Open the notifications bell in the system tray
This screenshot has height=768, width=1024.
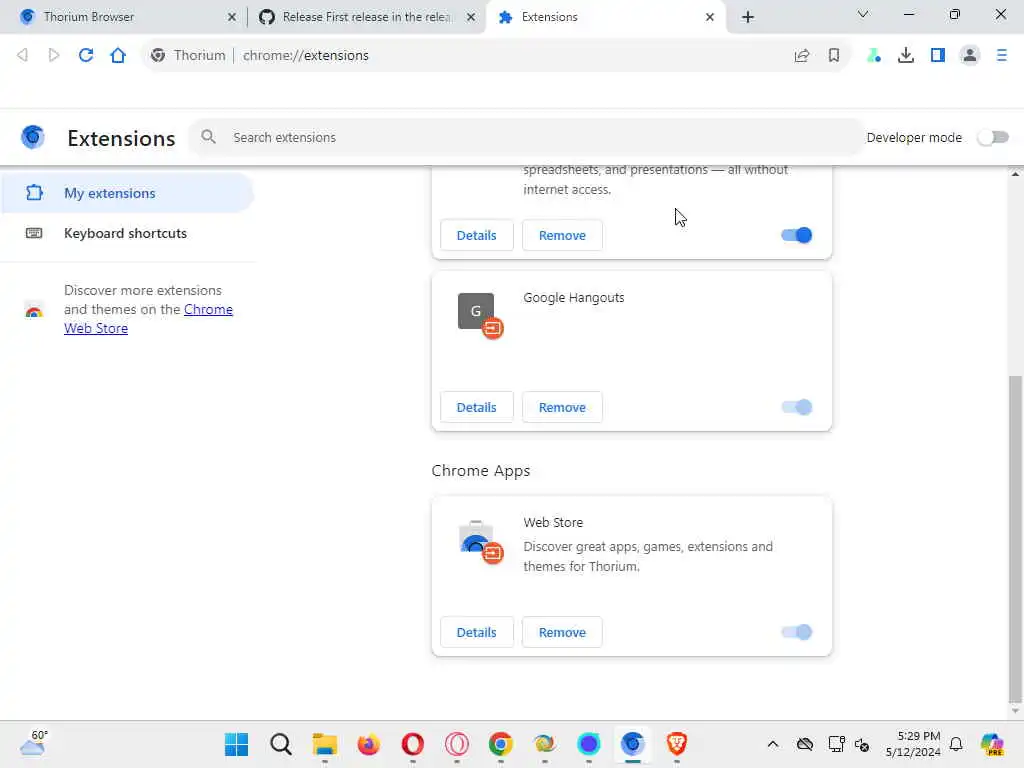[956, 744]
